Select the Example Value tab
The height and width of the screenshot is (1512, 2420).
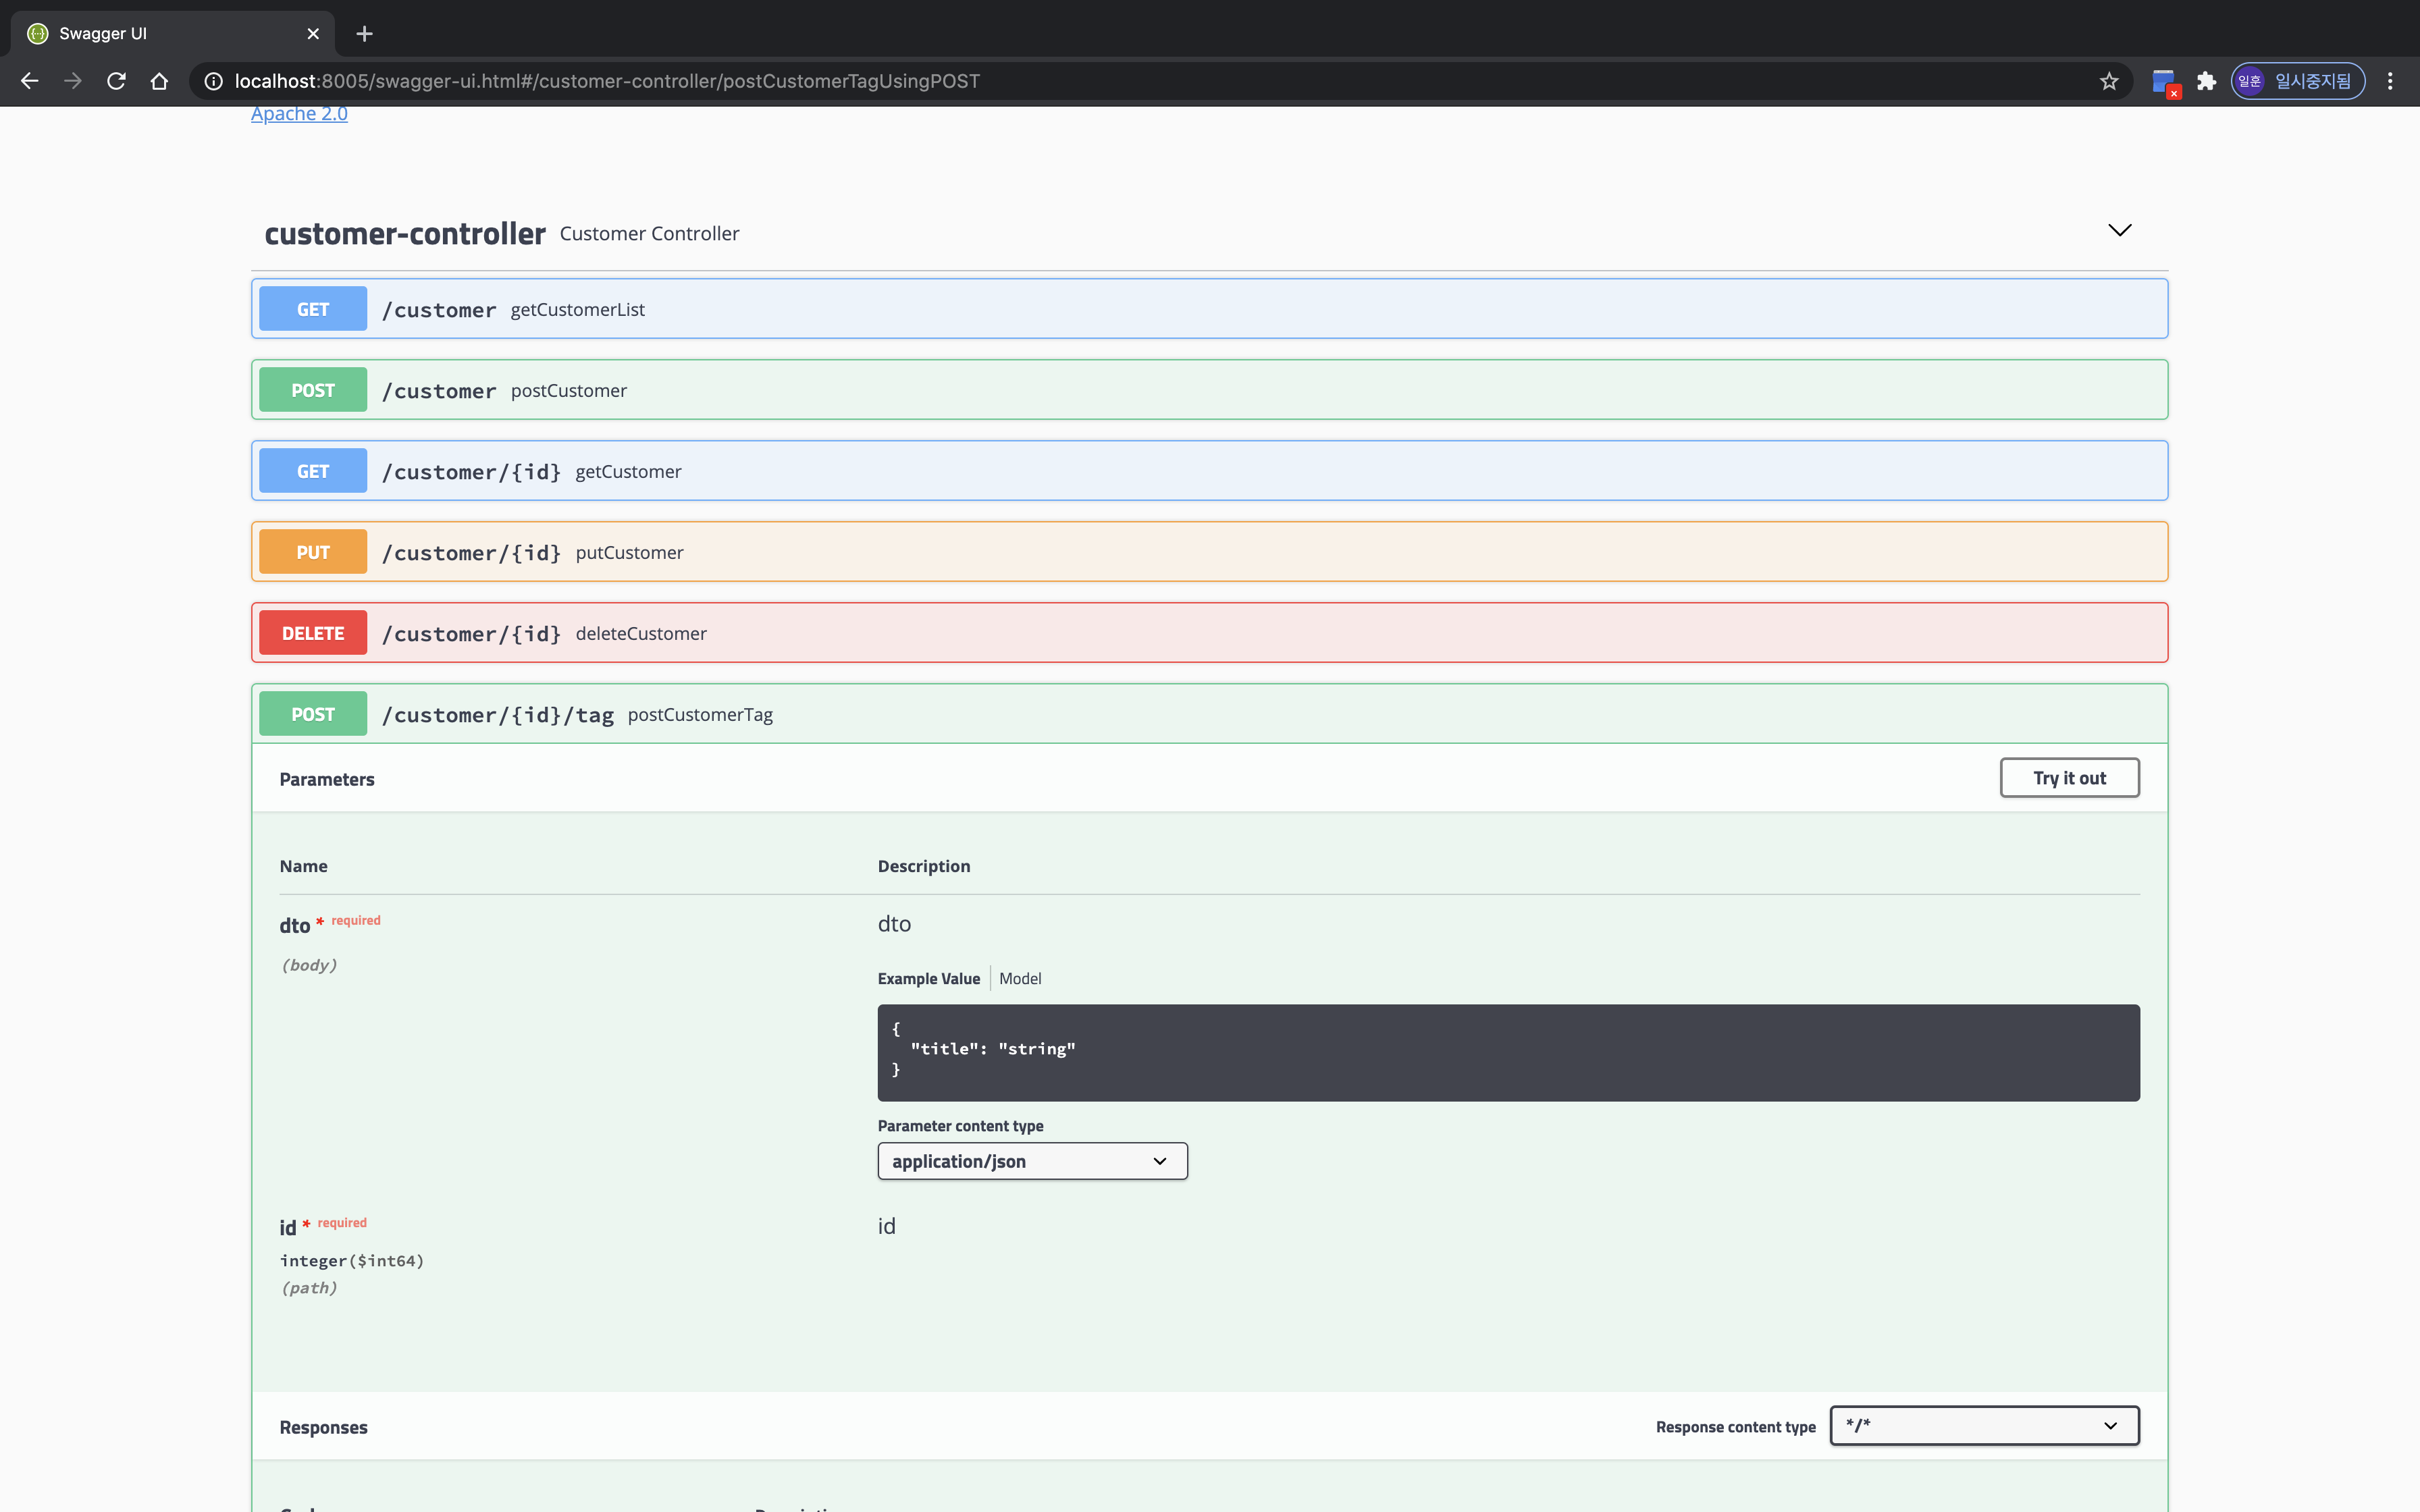[x=928, y=978]
